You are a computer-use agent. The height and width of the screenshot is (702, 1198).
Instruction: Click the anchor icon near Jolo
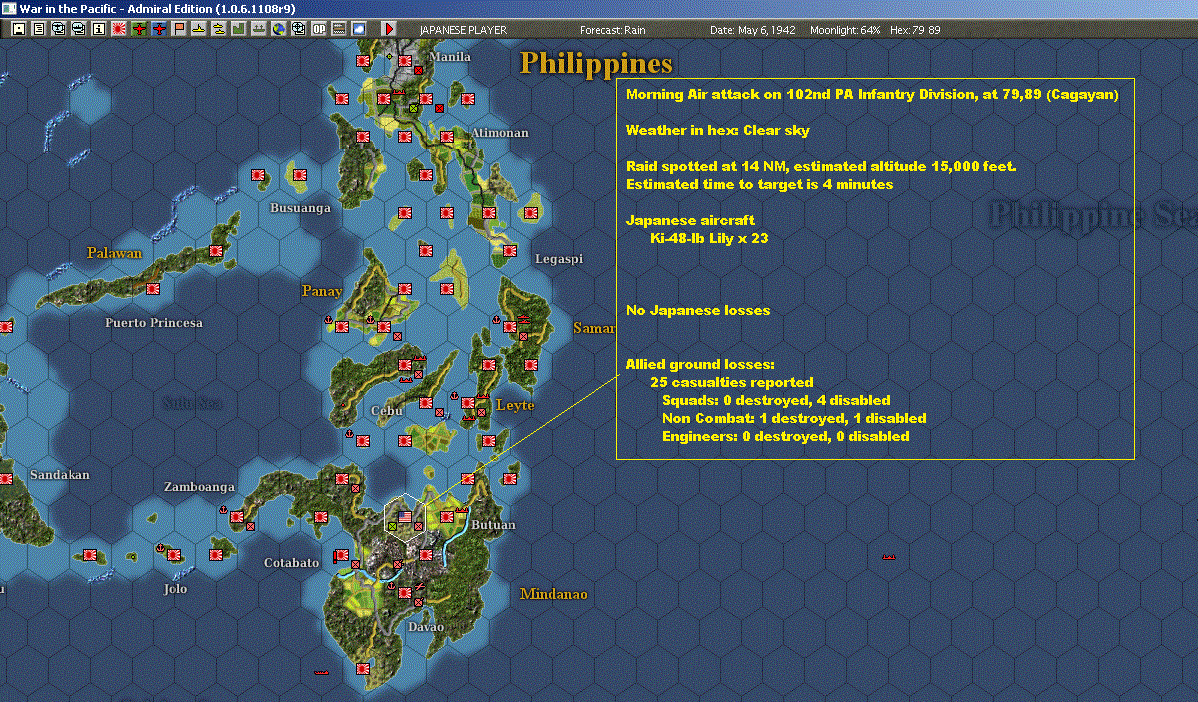(x=160, y=548)
